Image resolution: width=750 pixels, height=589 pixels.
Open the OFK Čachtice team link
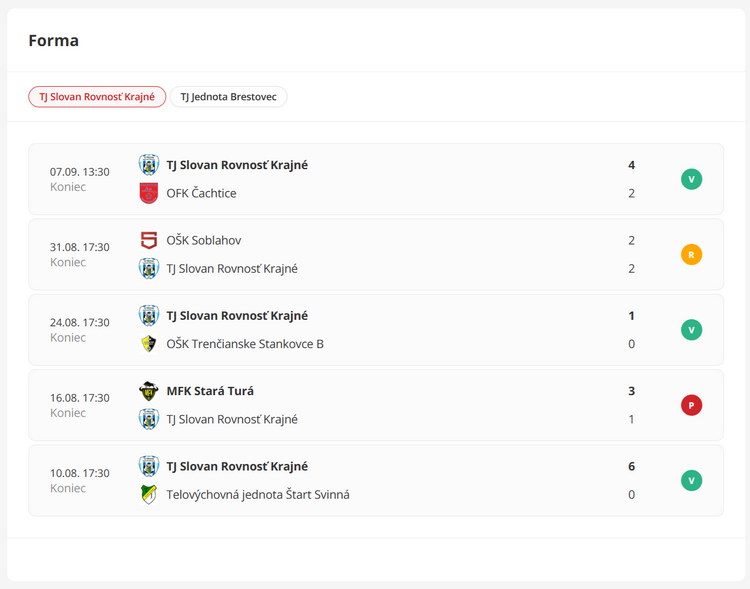(x=201, y=193)
